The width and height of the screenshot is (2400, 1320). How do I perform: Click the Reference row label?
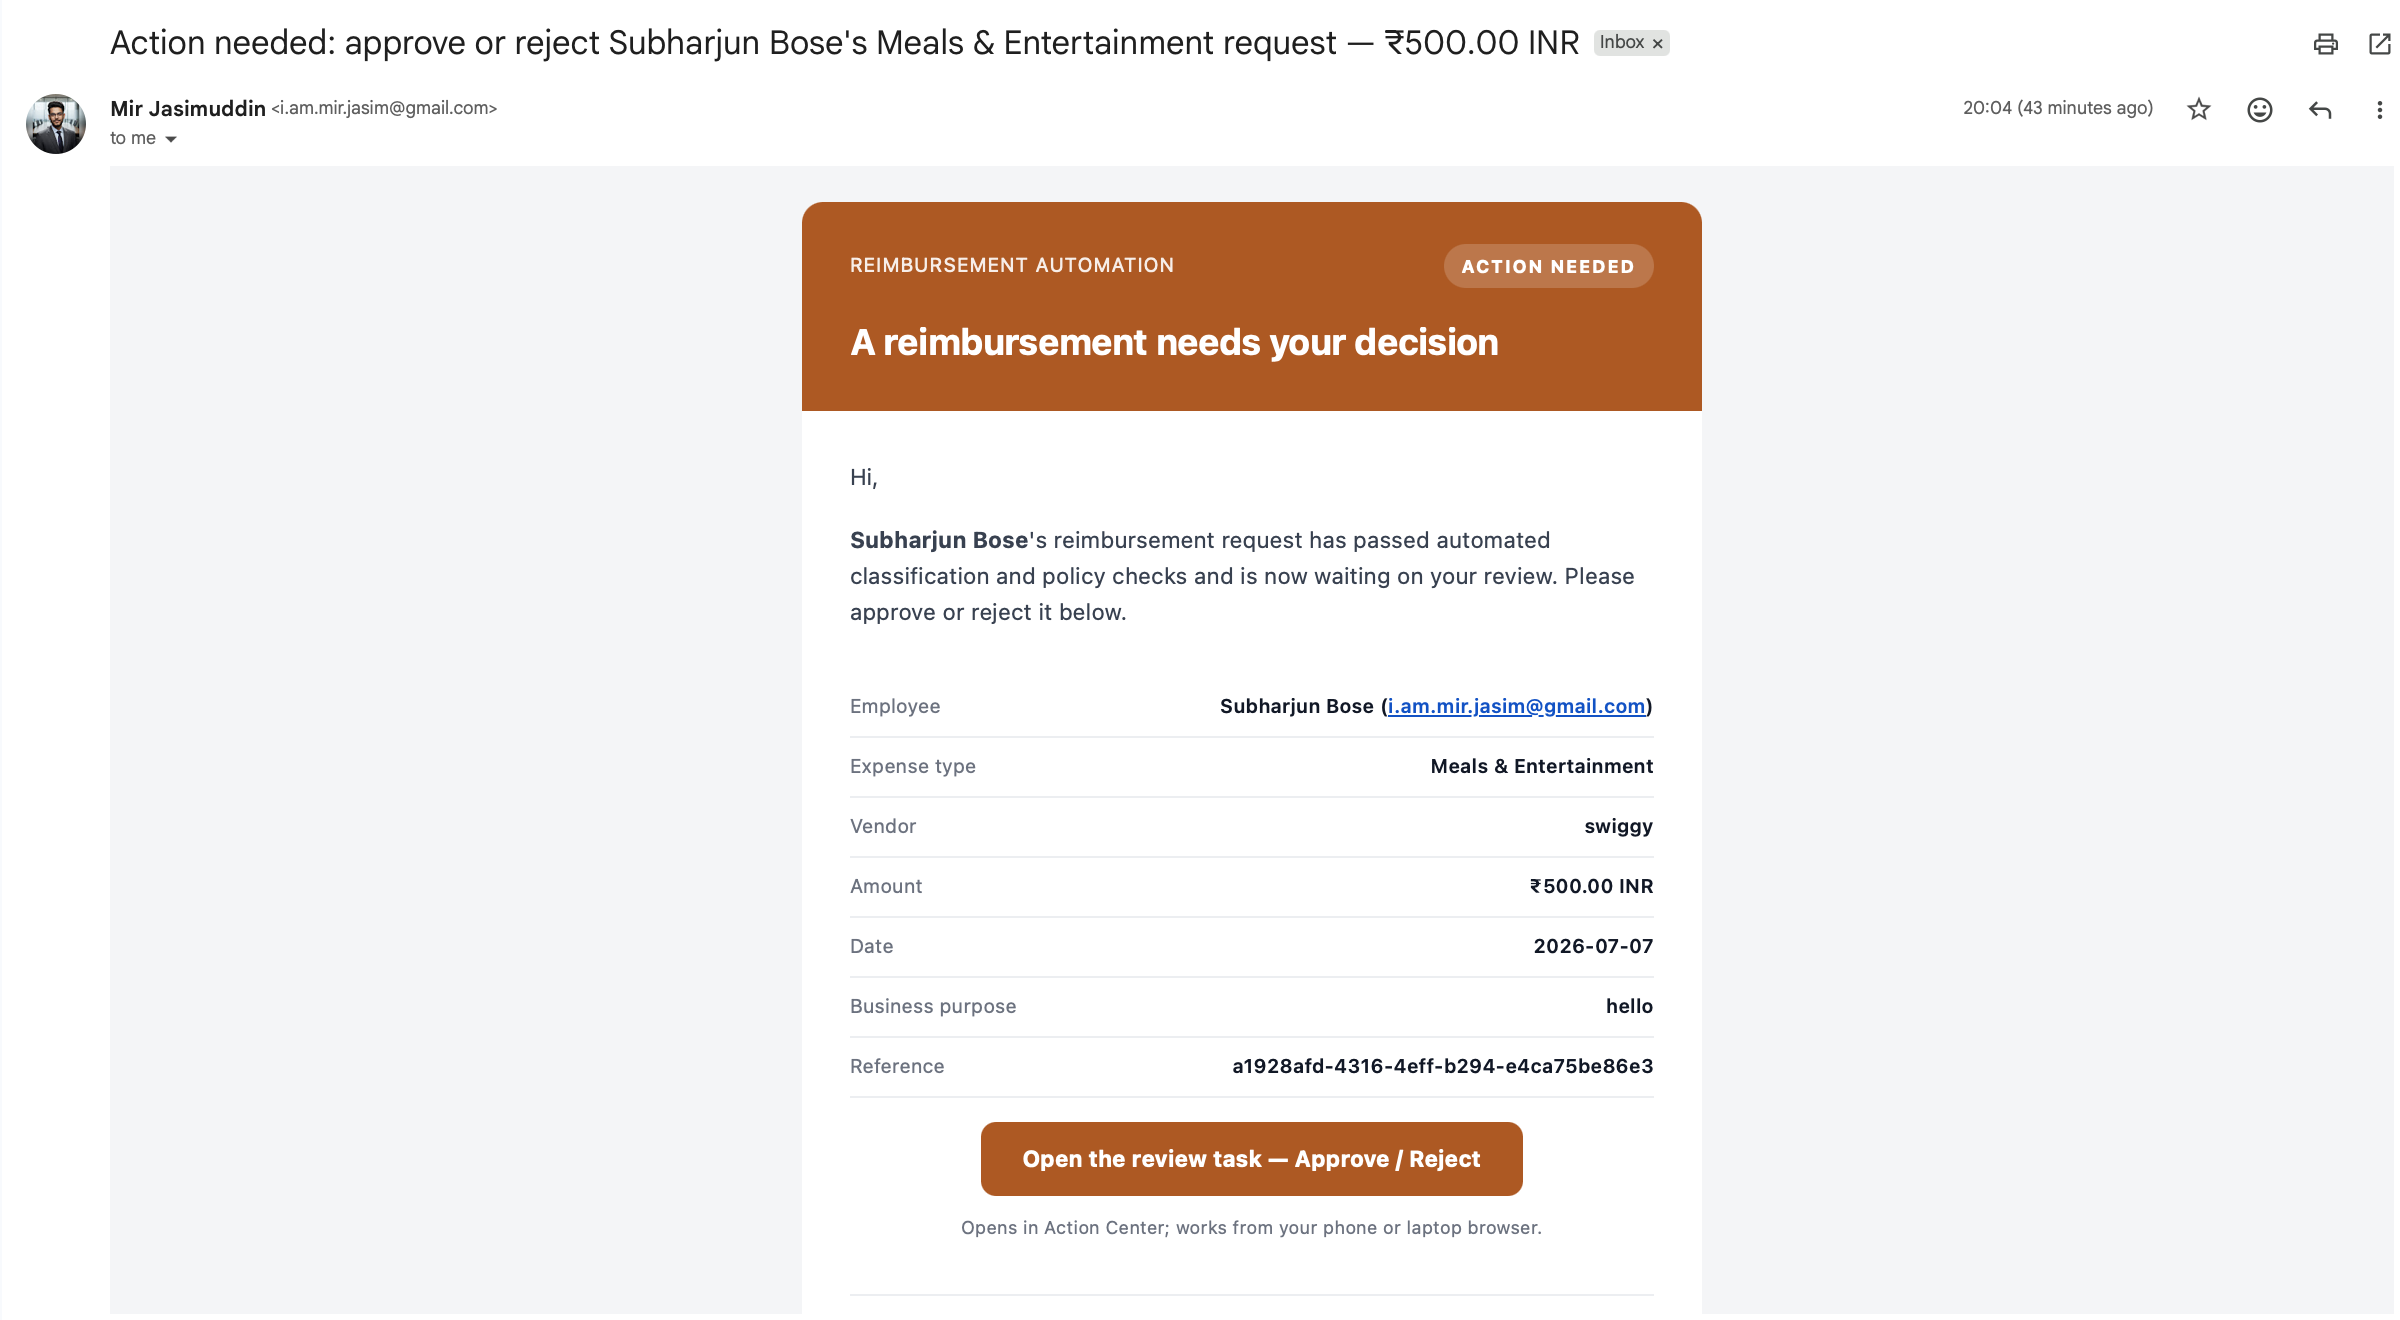(x=897, y=1066)
